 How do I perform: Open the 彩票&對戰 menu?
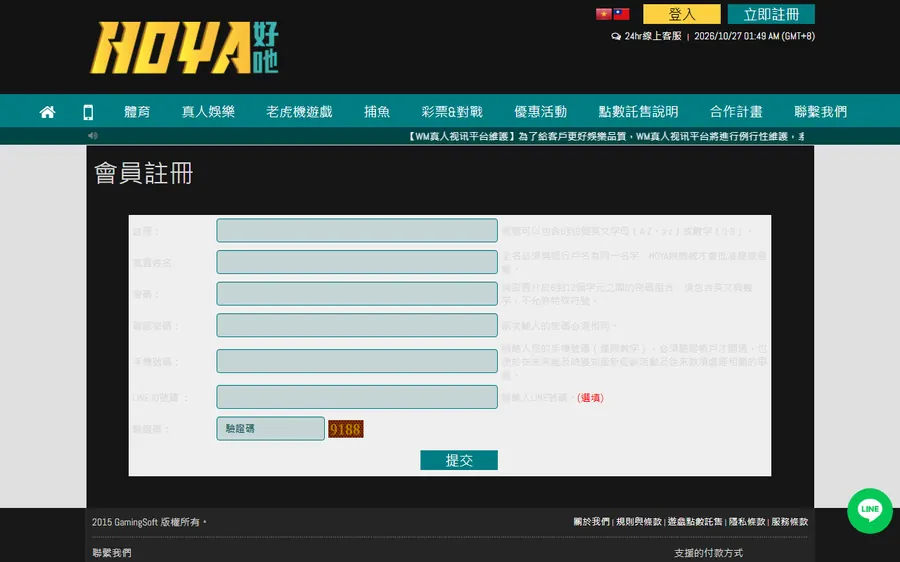452,112
